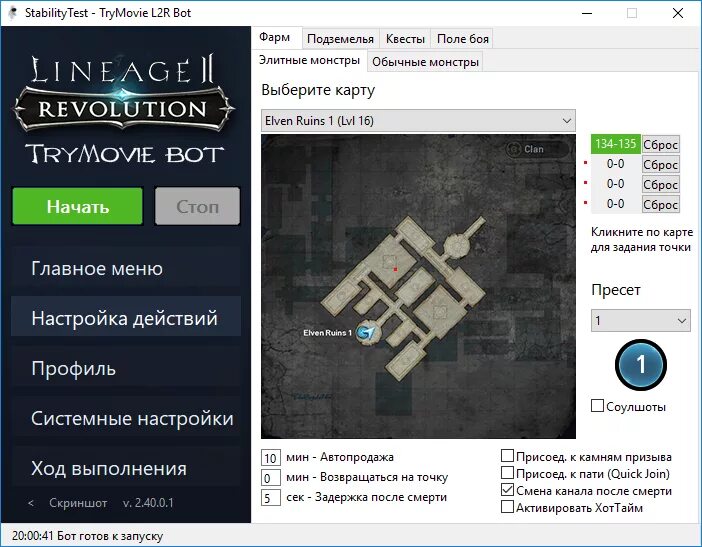Click the < collapse arrow near Скриншот

click(30, 503)
